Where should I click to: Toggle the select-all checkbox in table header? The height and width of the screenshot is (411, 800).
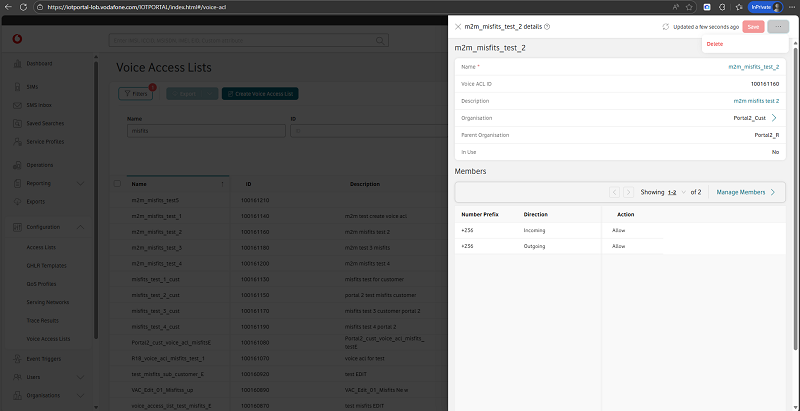117,184
